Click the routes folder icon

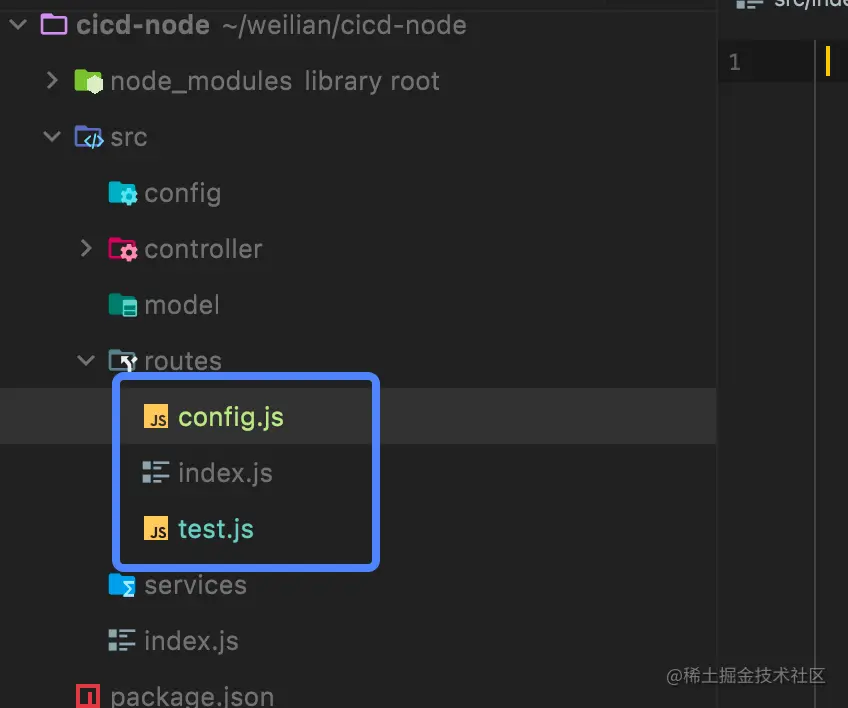click(122, 360)
